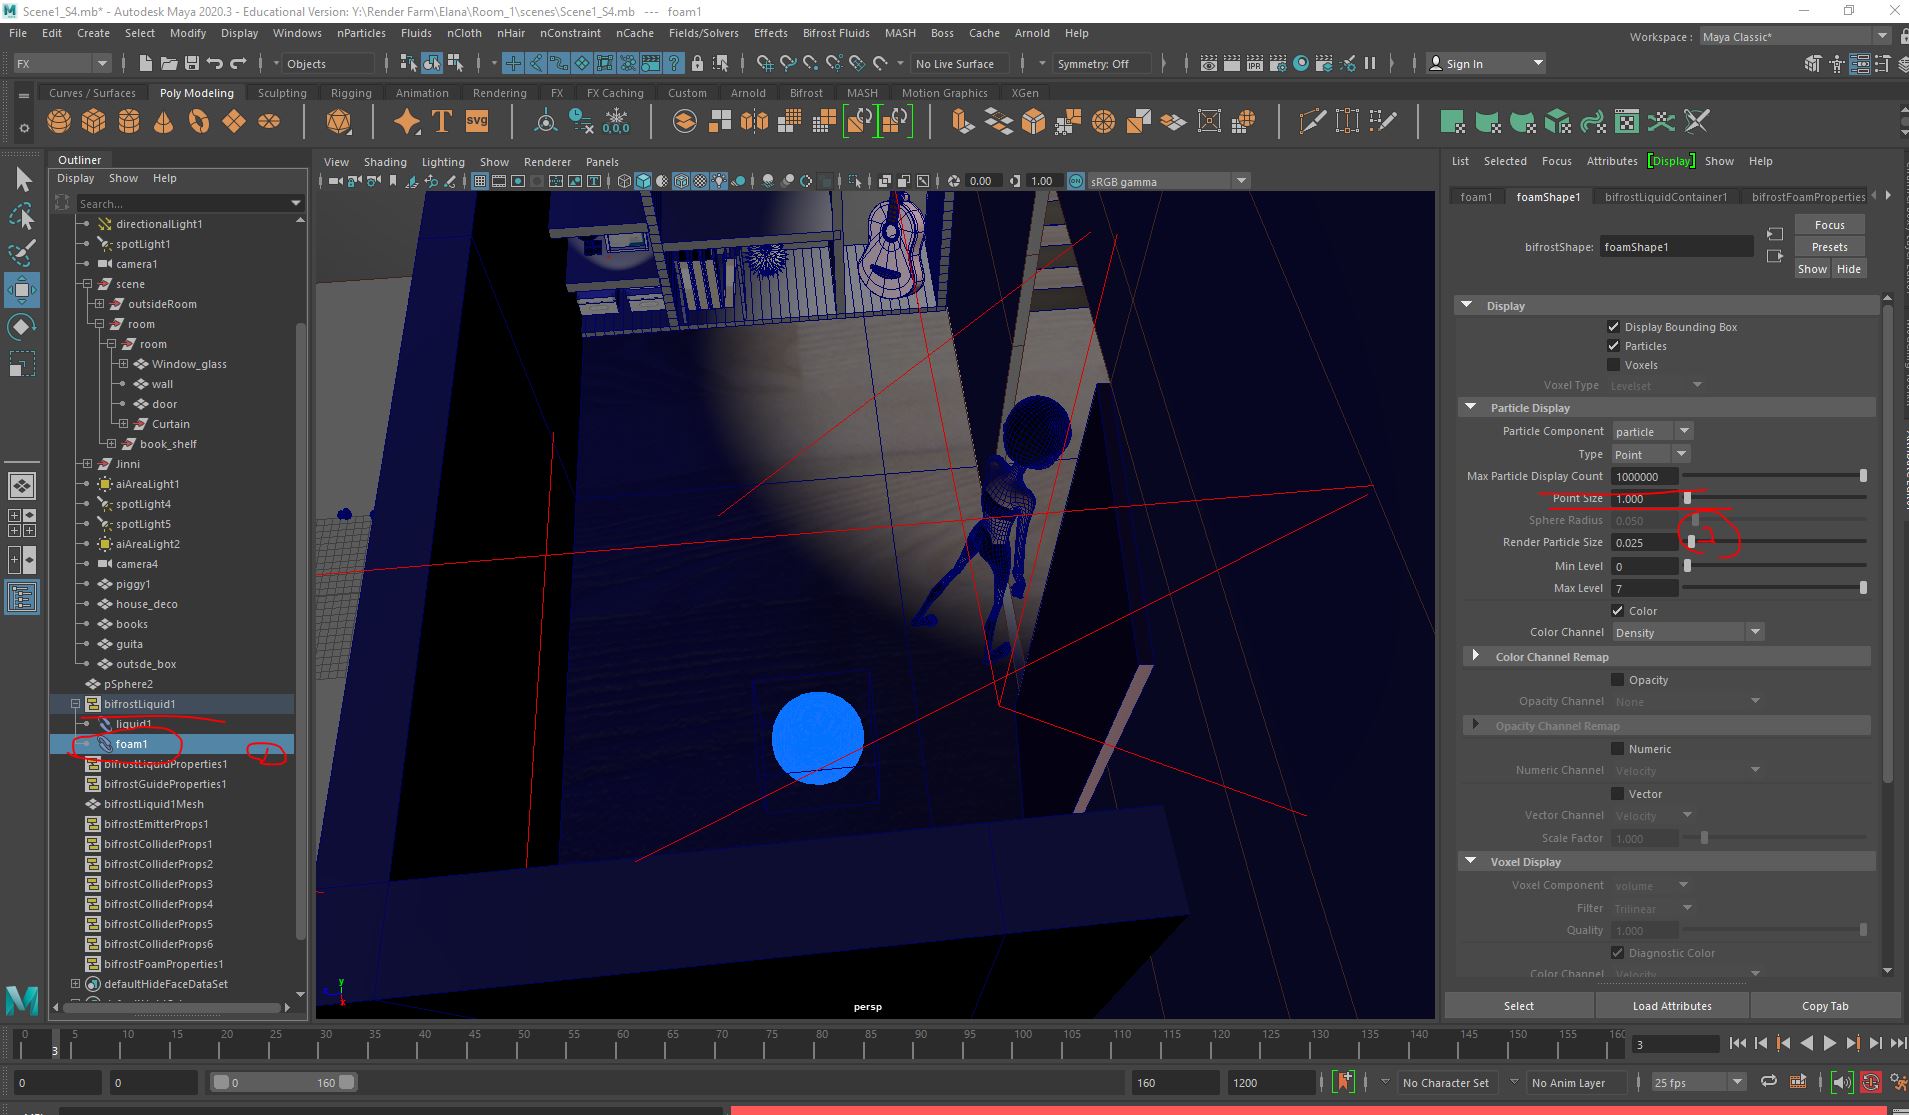Viewport: 1909px width, 1115px height.
Task: Open the Particle Component dropdown
Action: tap(1651, 432)
